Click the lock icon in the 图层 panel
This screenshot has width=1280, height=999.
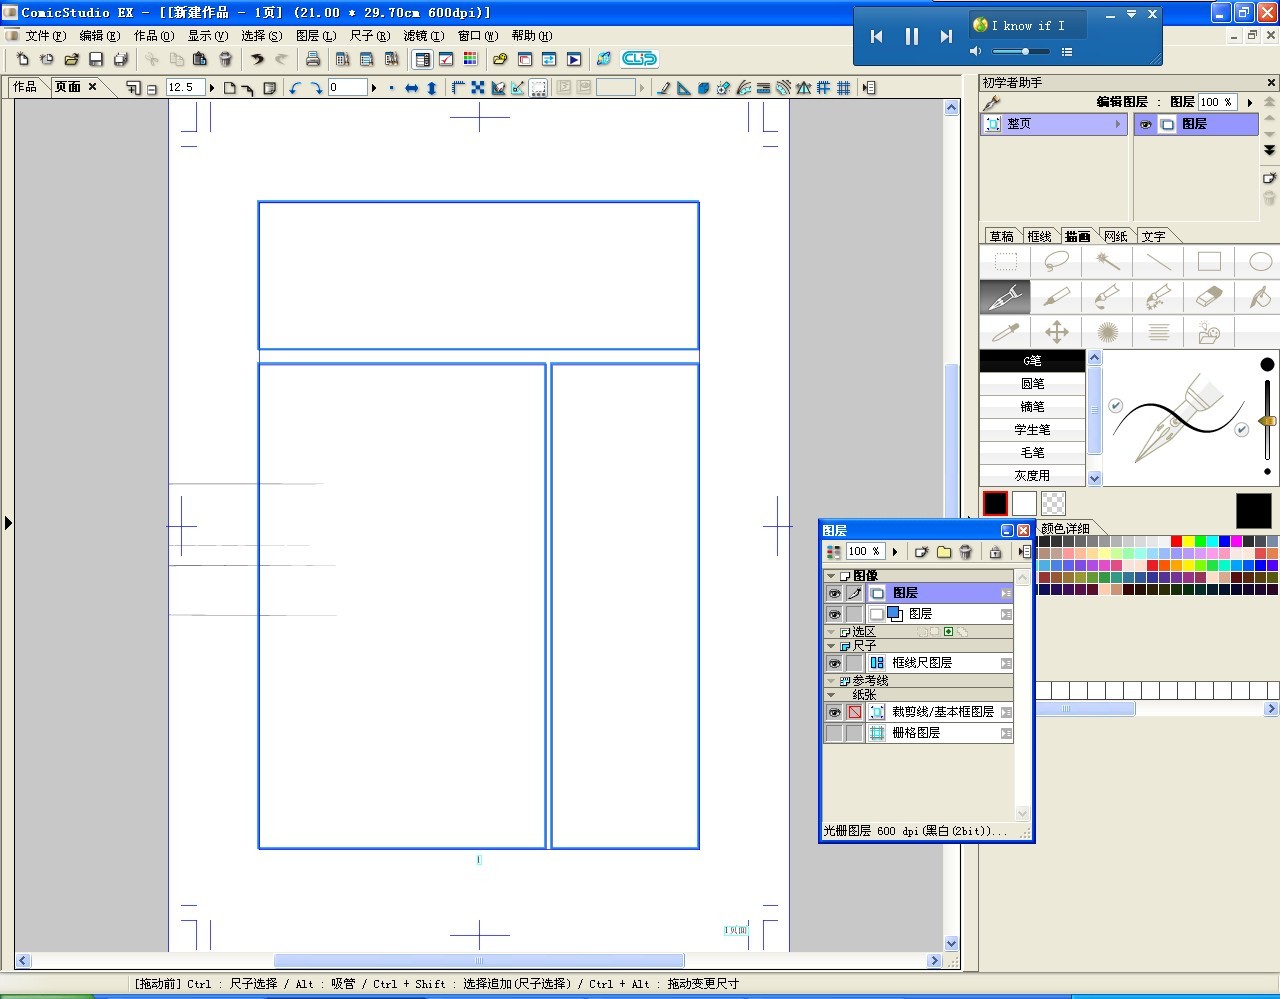tap(995, 552)
